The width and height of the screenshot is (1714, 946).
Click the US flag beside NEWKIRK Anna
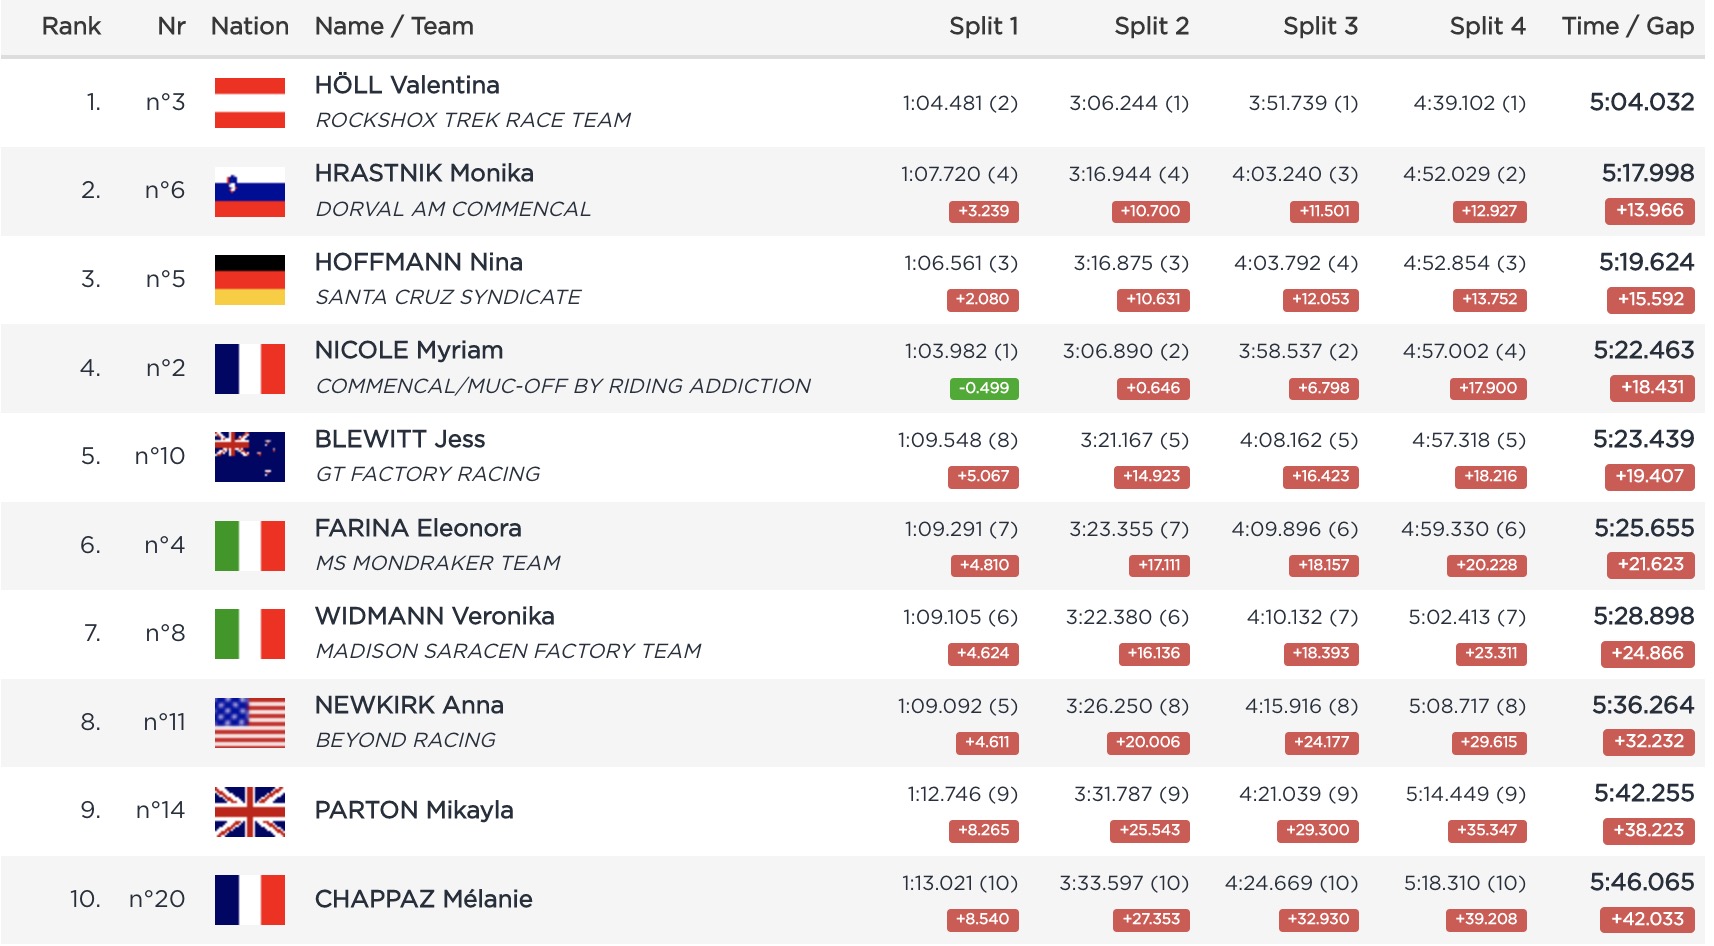(249, 723)
